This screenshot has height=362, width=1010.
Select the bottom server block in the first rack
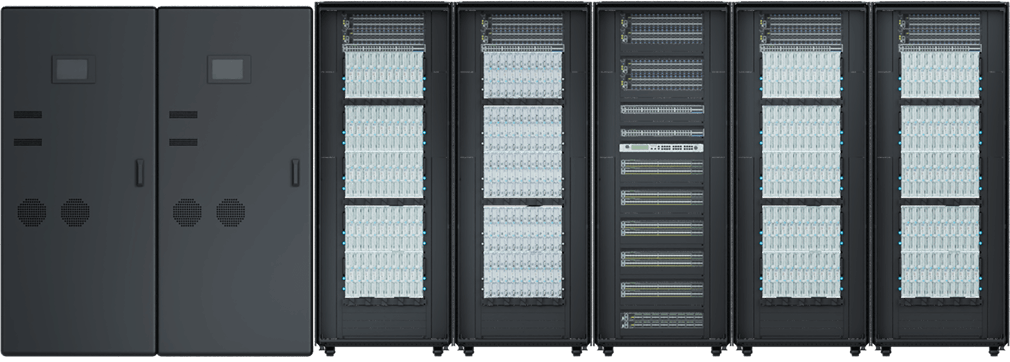point(384,251)
